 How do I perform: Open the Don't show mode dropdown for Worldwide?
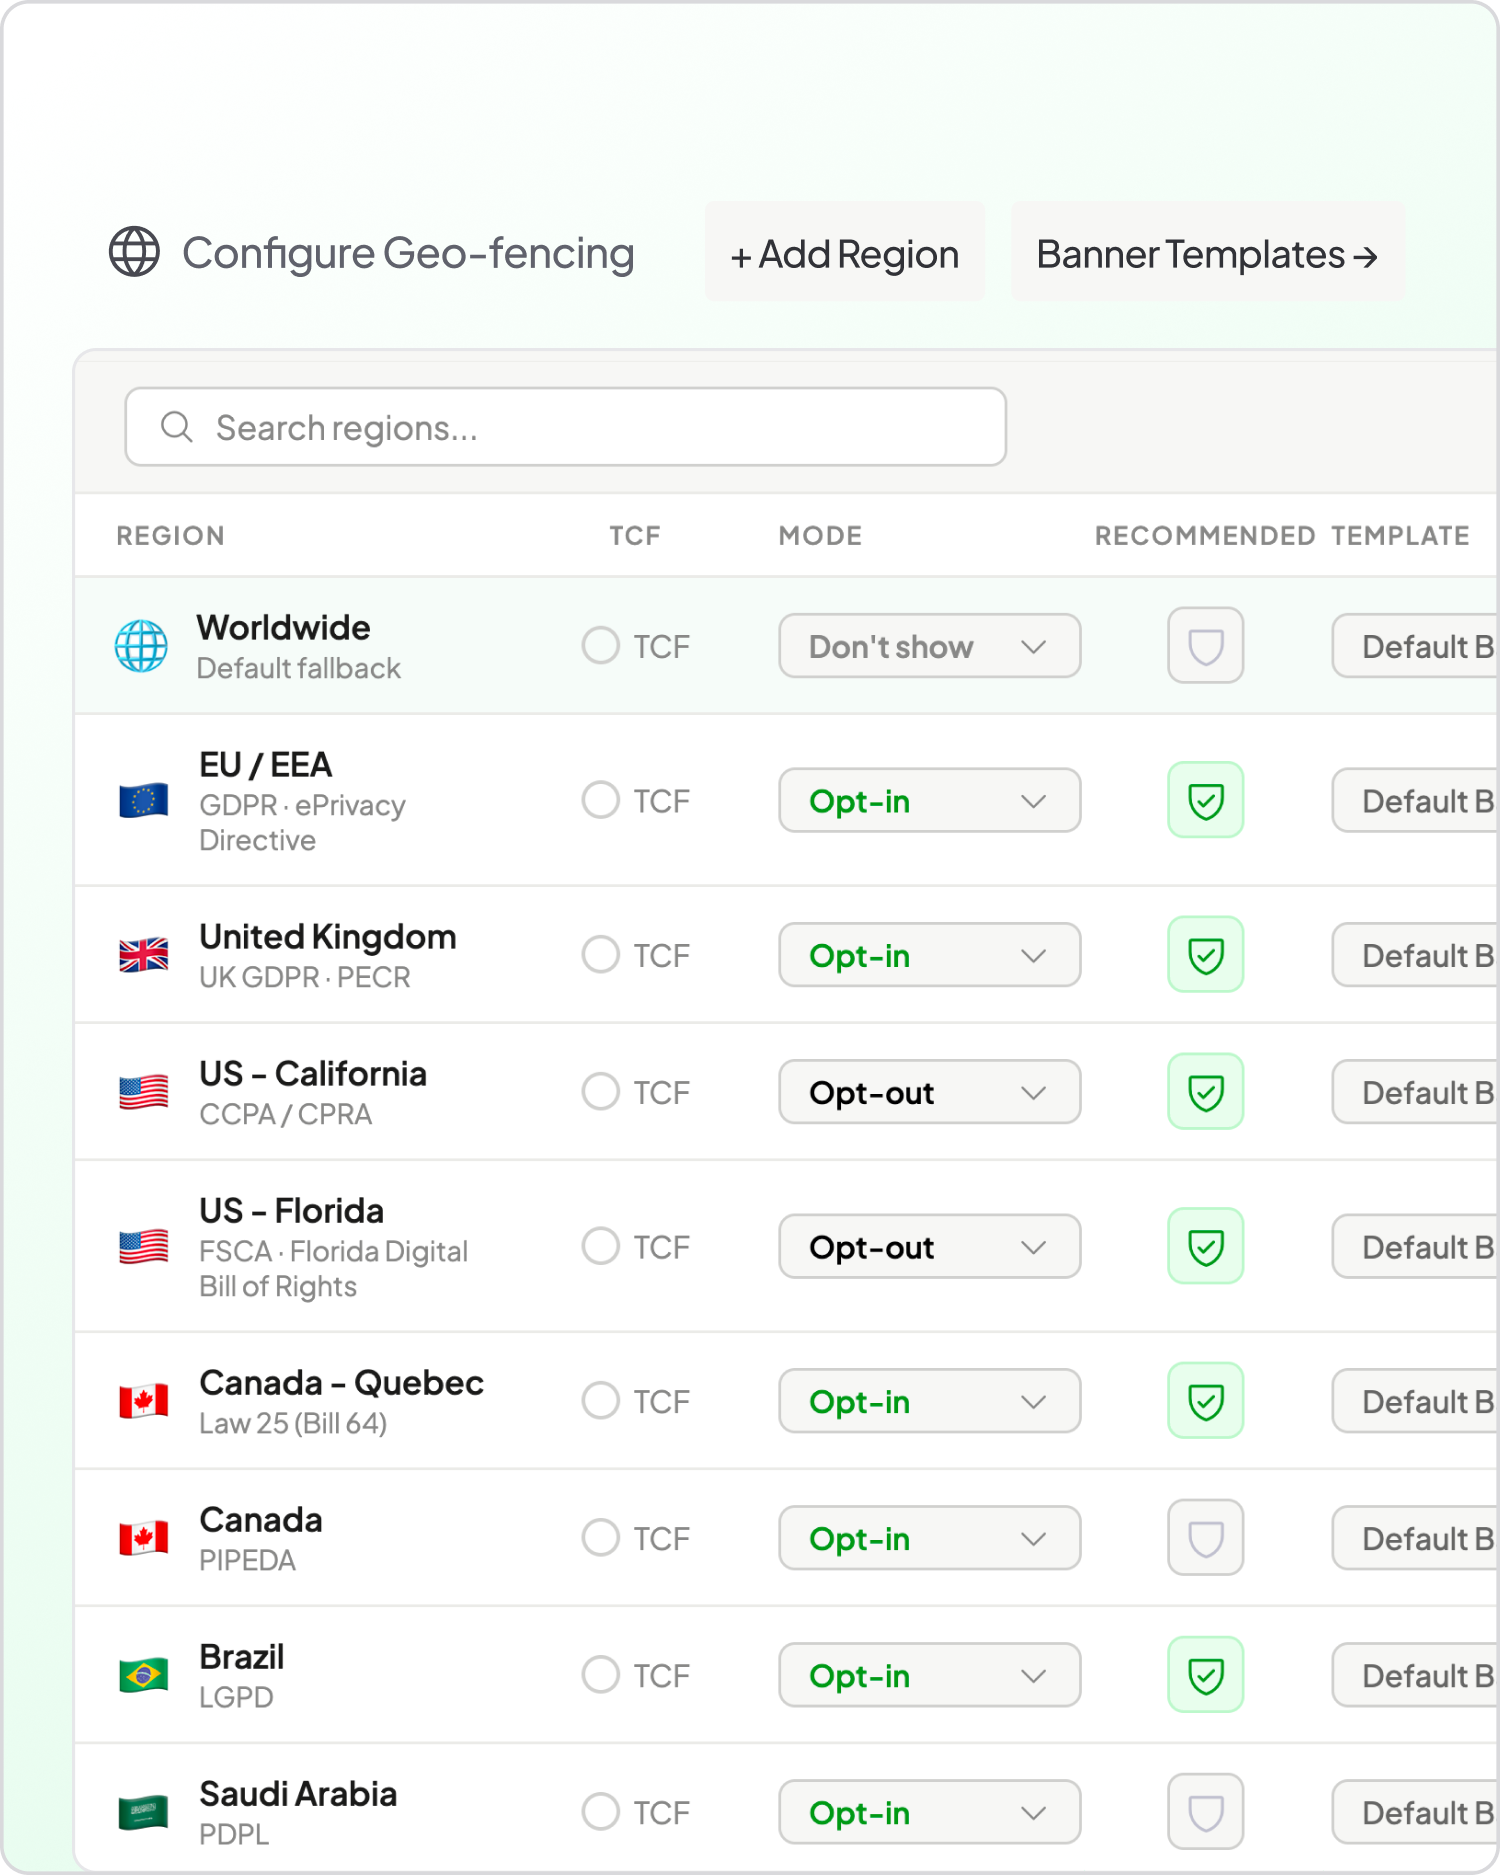(929, 646)
